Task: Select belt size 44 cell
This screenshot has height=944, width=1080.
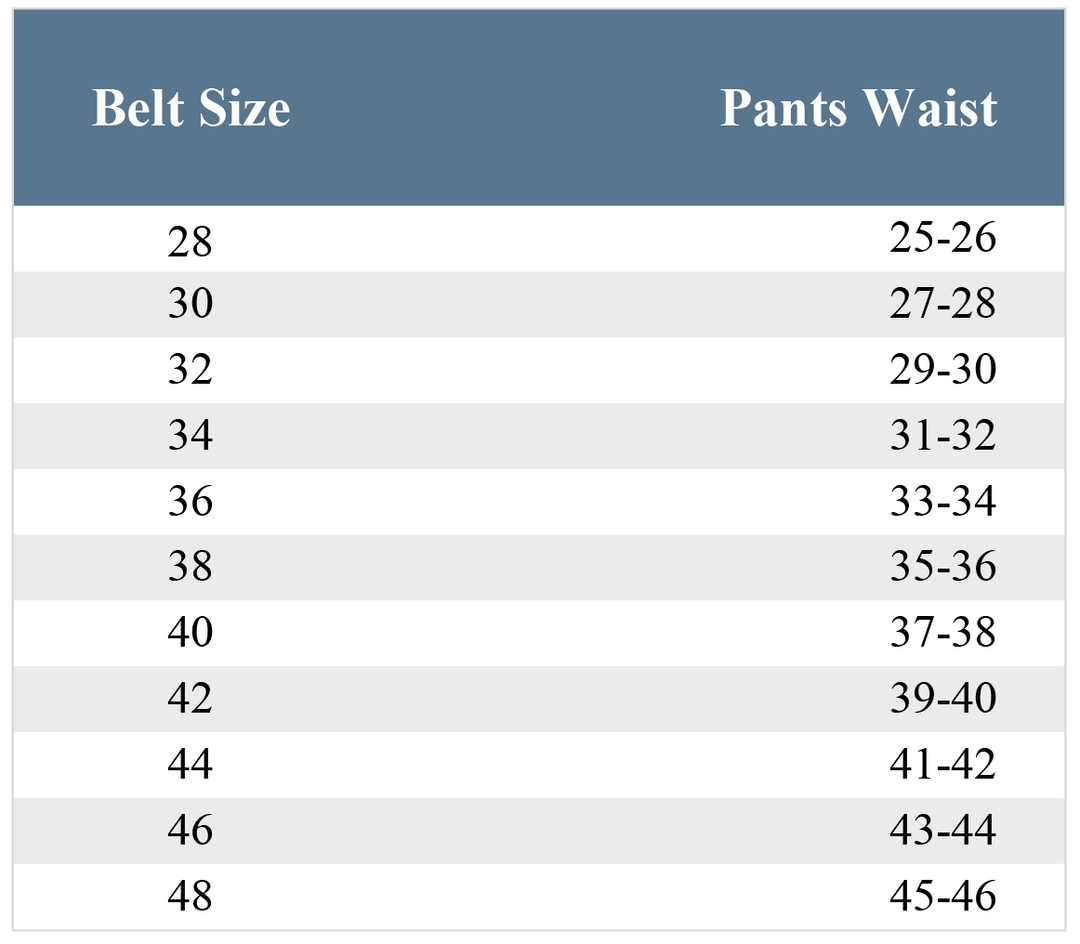Action: coord(190,764)
